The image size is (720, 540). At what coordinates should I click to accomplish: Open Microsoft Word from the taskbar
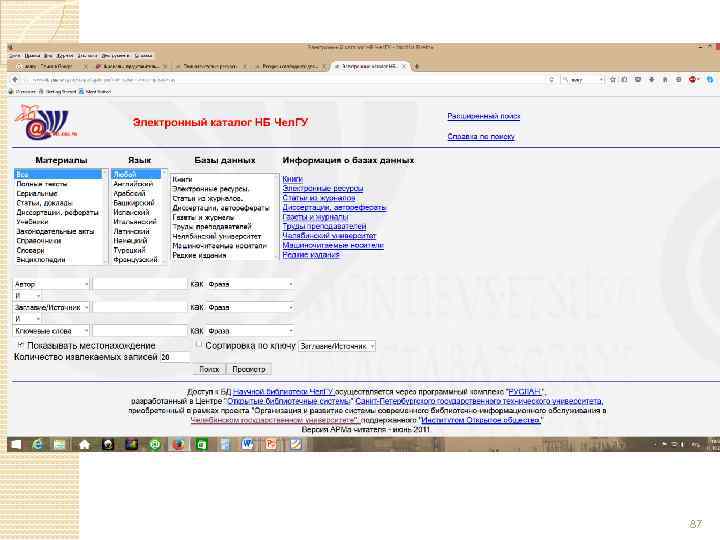pos(248,444)
